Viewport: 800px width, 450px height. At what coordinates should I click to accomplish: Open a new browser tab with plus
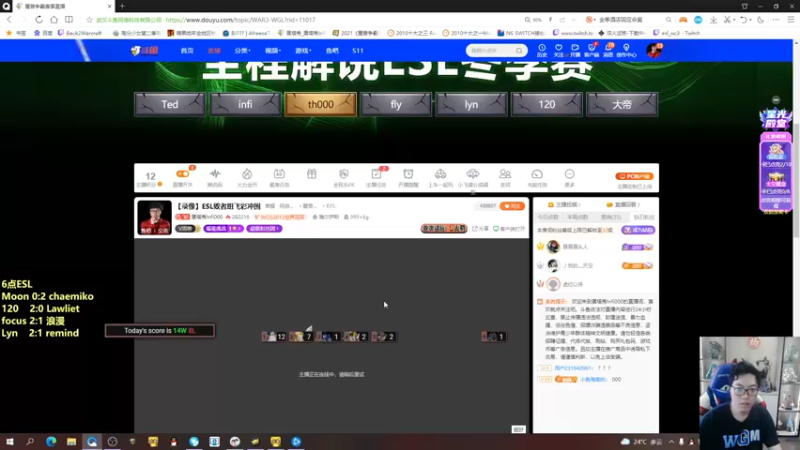(122, 6)
